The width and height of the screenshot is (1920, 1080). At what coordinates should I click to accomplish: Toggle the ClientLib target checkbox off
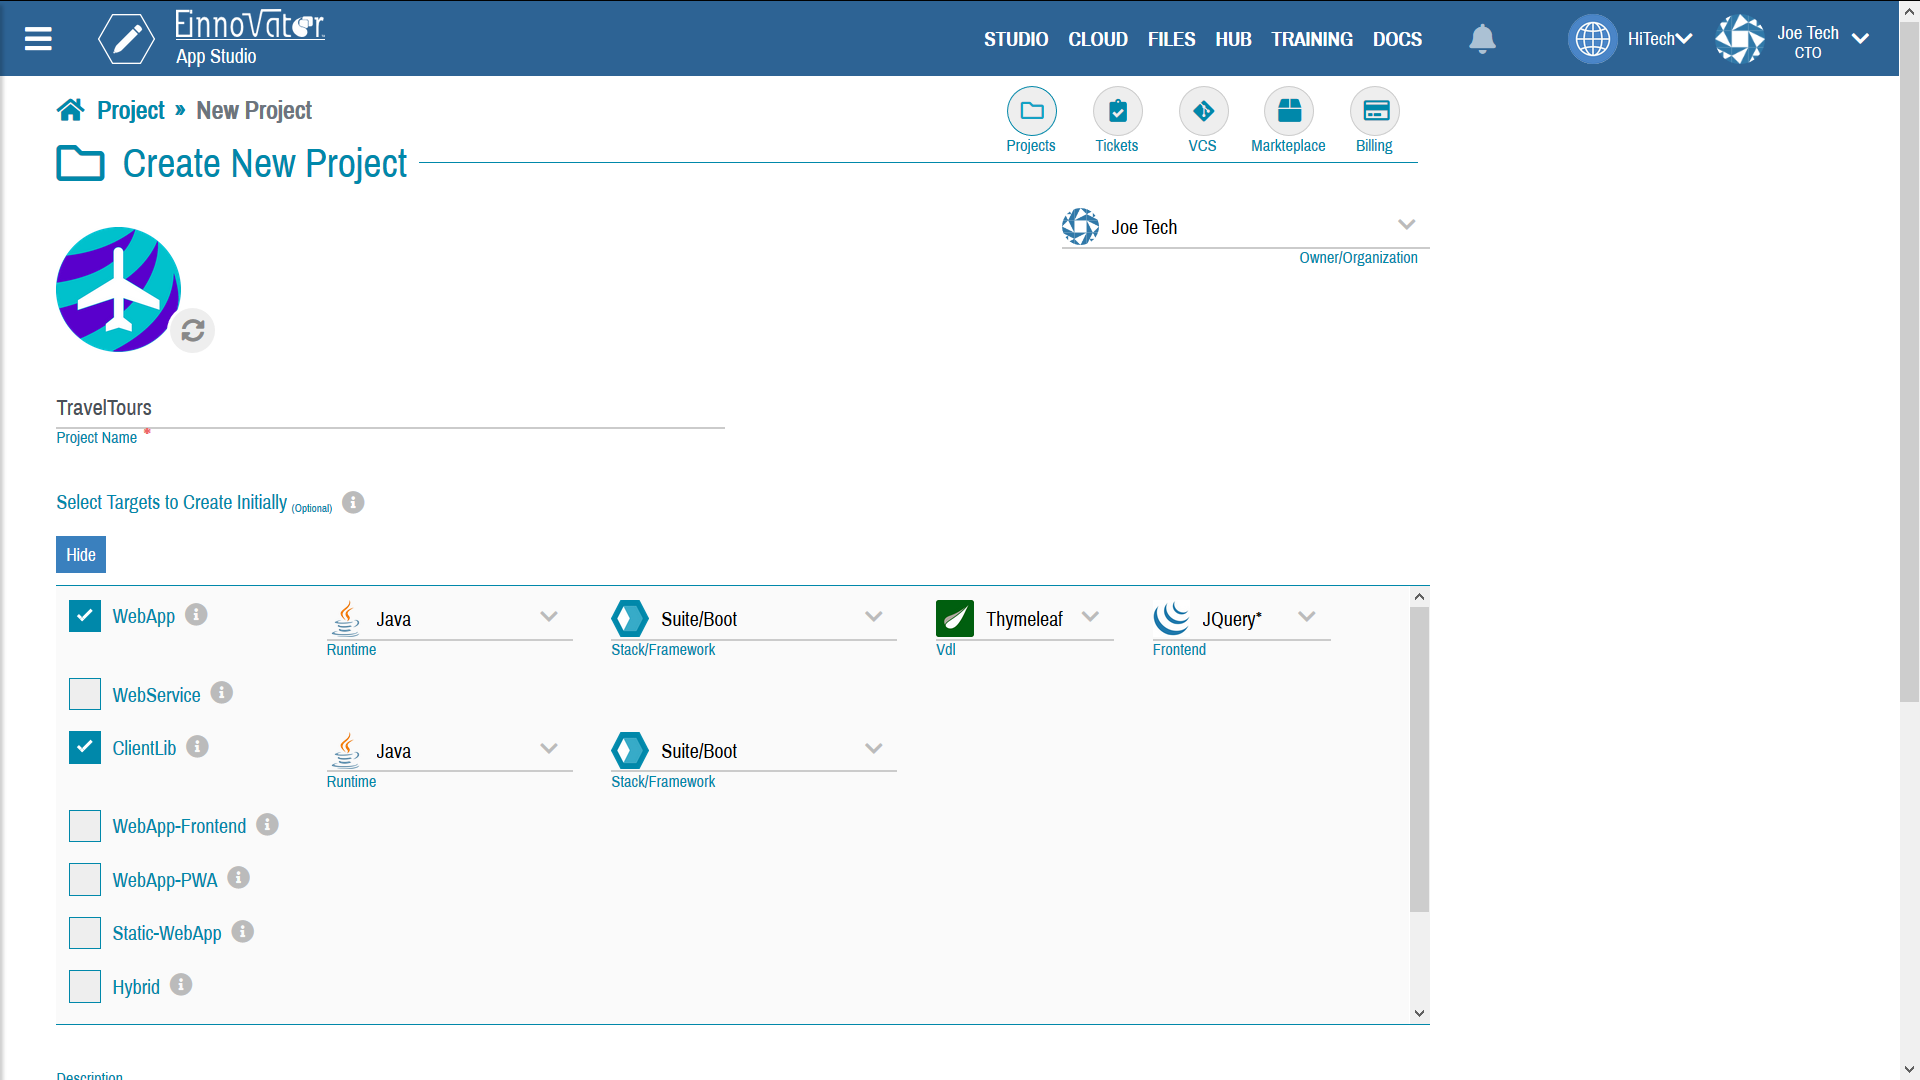83,748
